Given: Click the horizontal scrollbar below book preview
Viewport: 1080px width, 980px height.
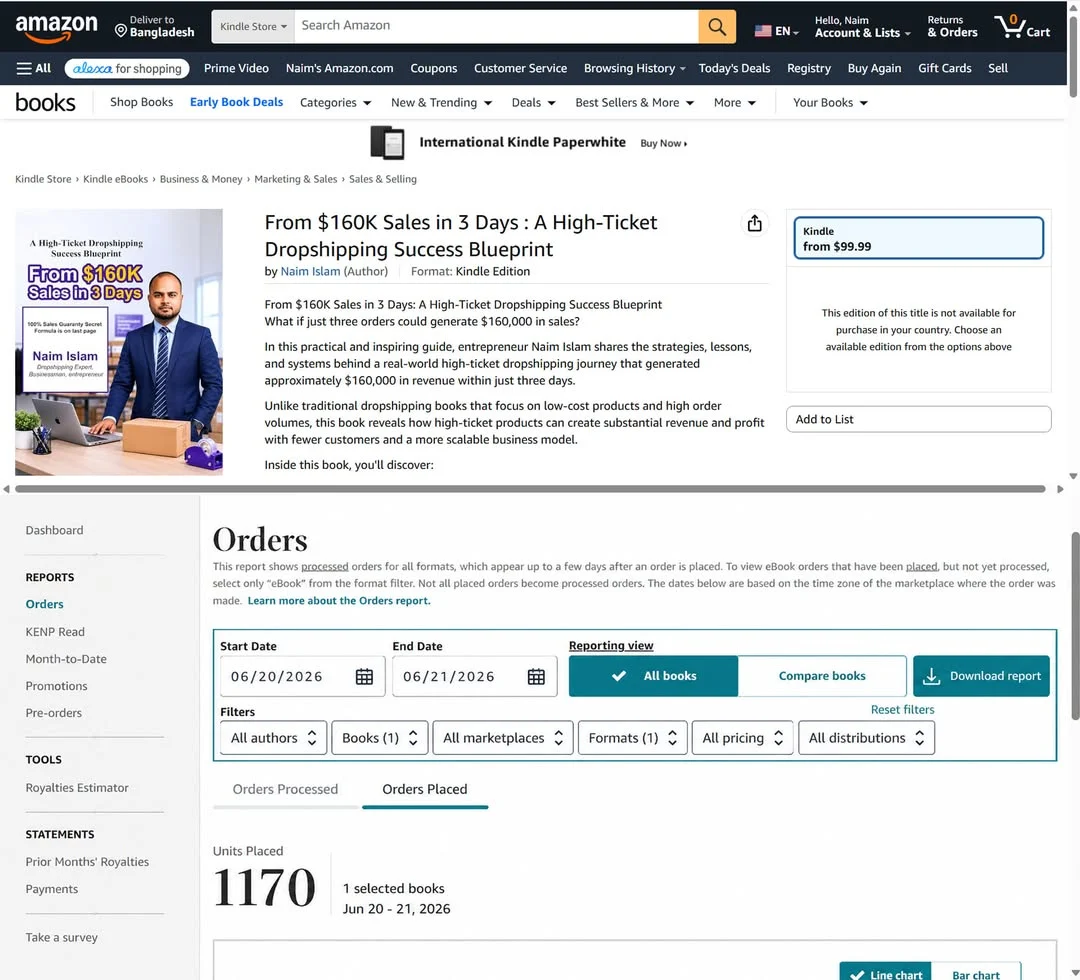Looking at the screenshot, I should [x=530, y=489].
